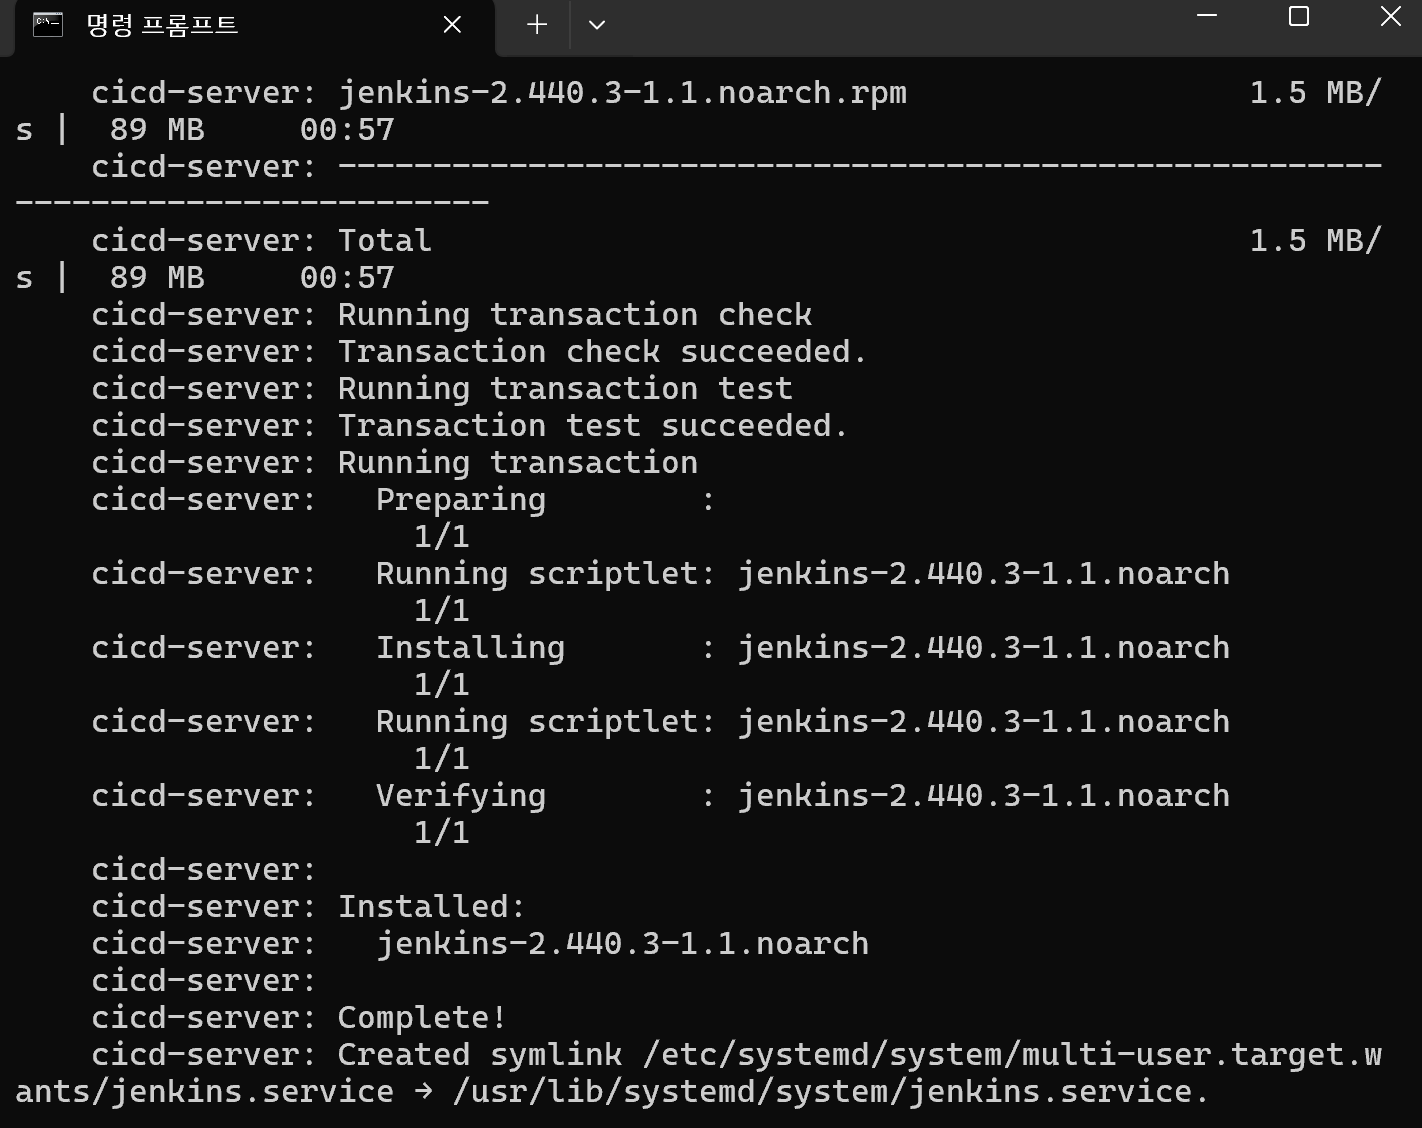Click the "Complete!" output text
1422x1128 pixels.
422,1018
